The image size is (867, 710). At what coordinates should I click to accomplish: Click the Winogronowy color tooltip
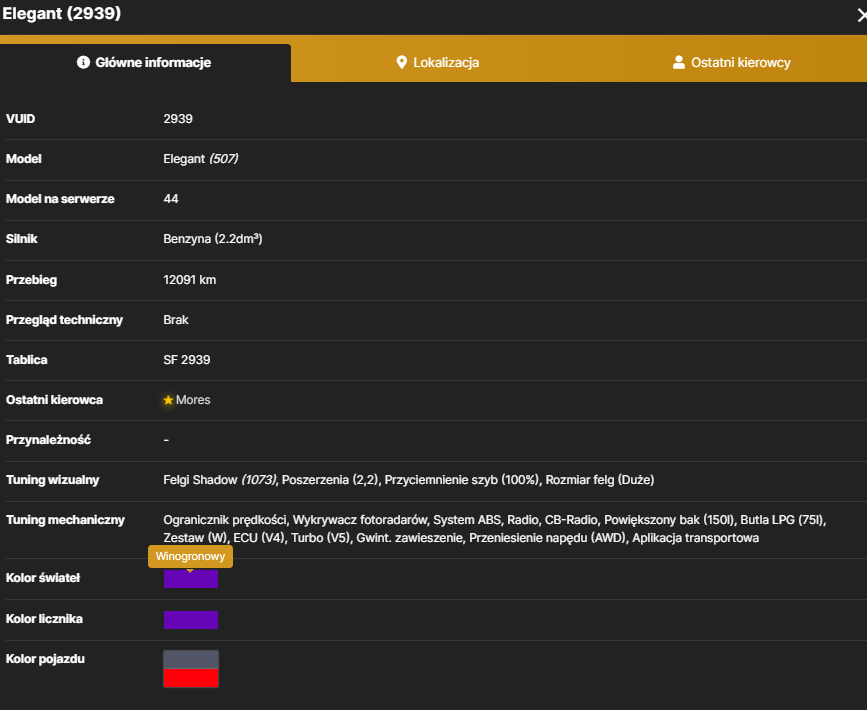click(190, 556)
